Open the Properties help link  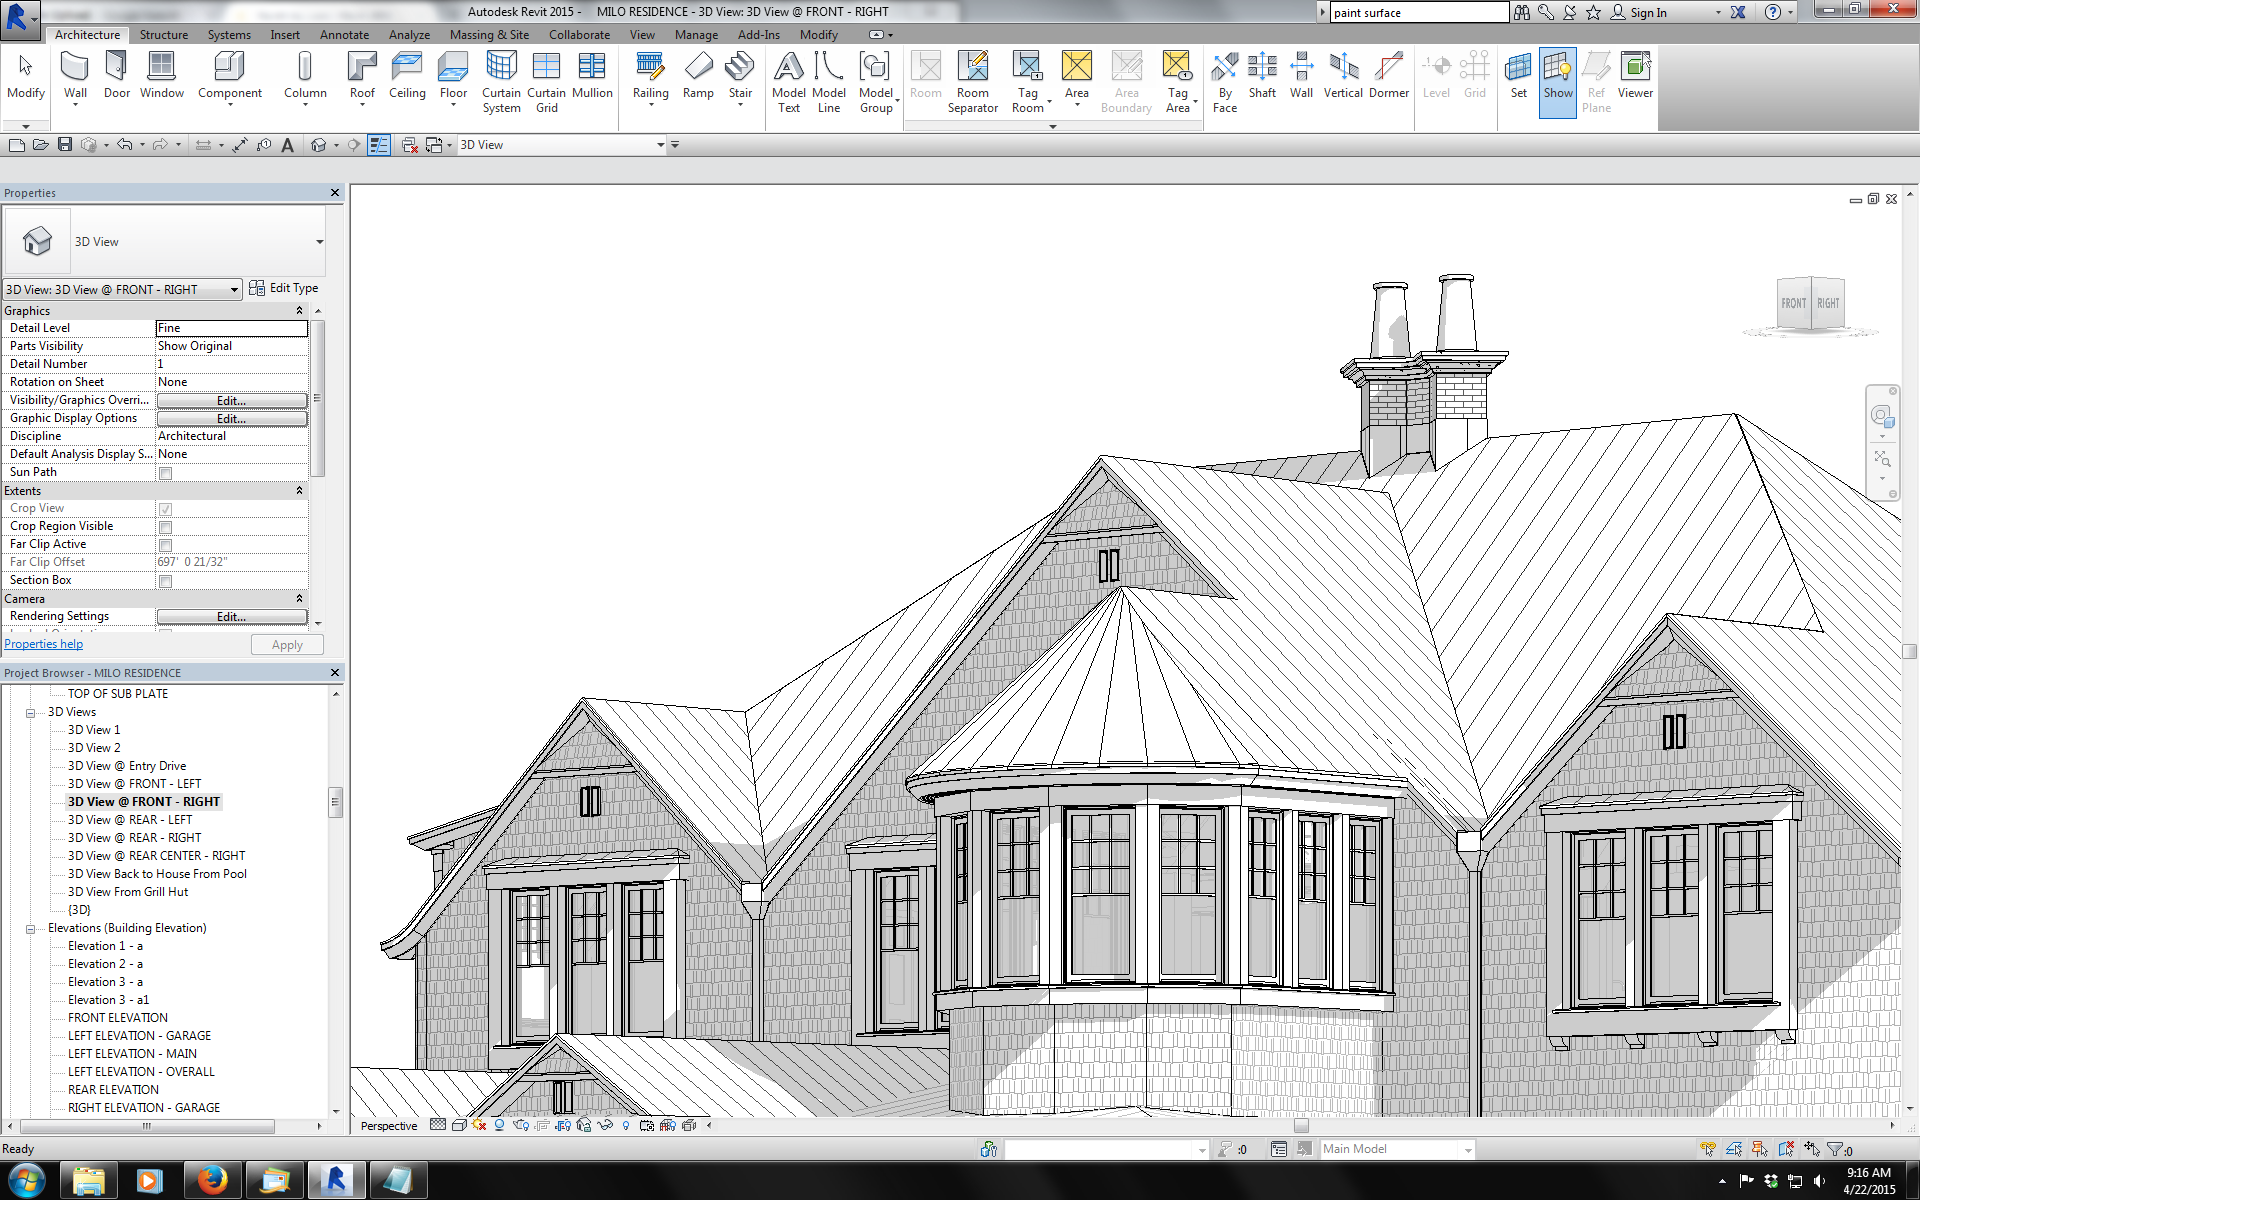(44, 644)
